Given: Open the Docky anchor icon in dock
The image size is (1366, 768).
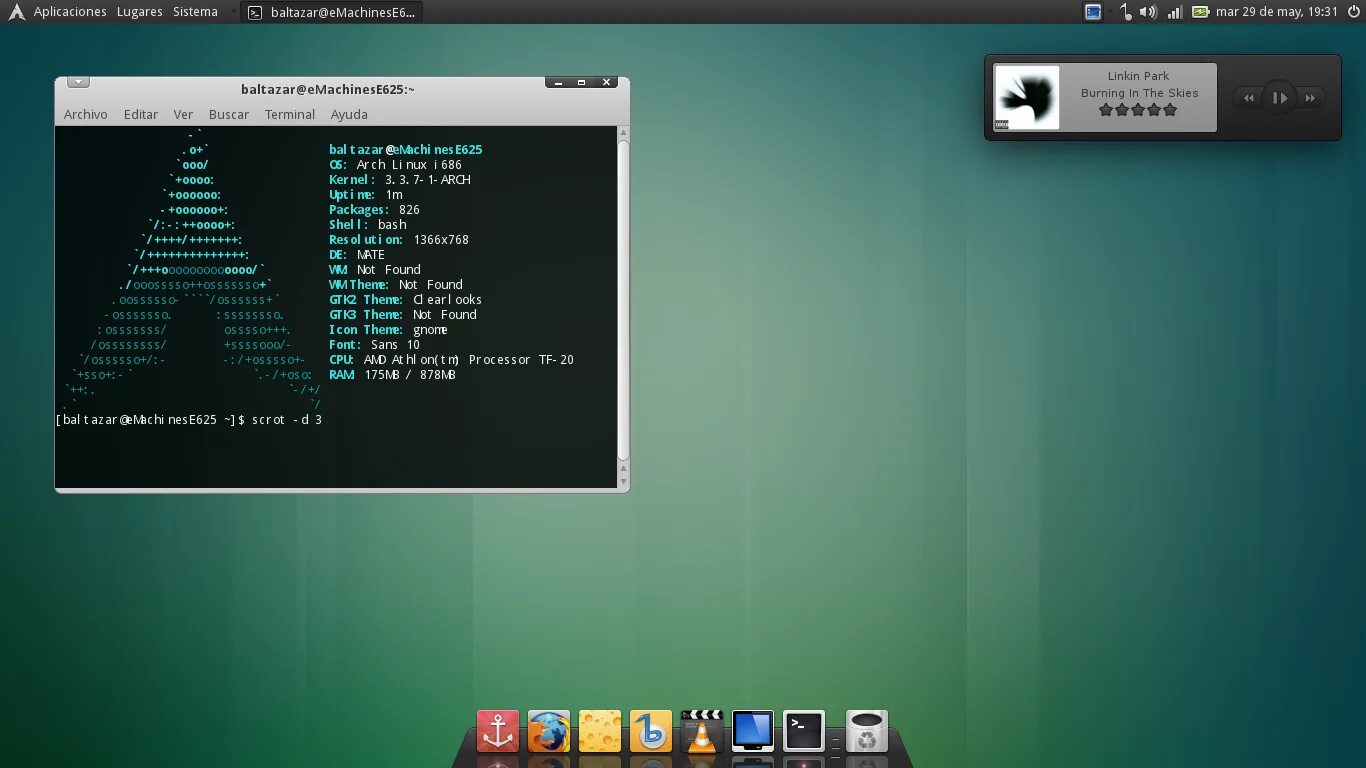Looking at the screenshot, I should (498, 731).
